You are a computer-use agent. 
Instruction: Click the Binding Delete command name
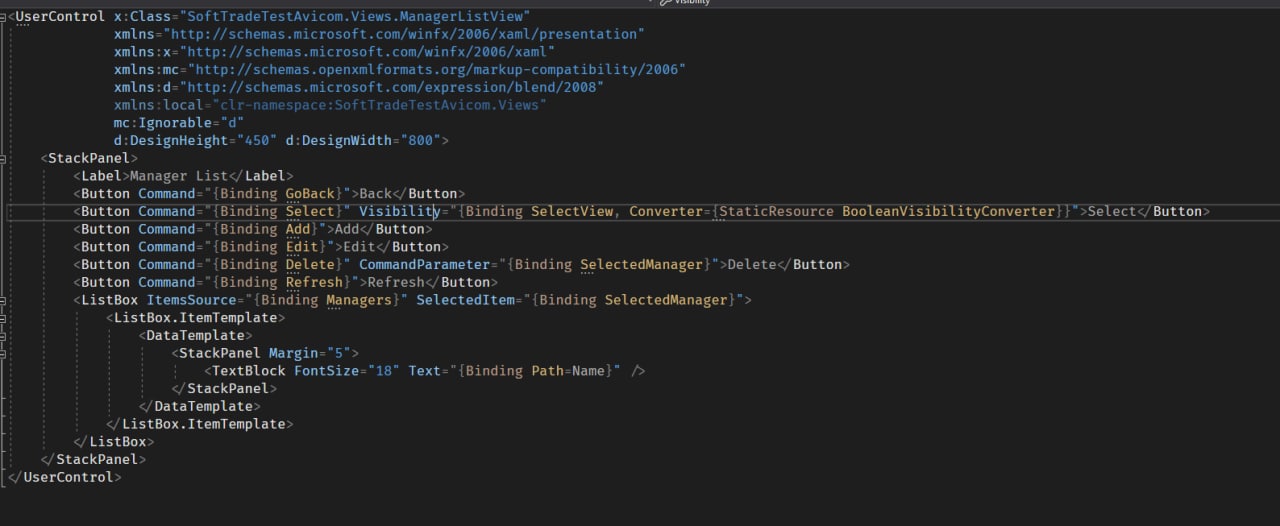coord(310,265)
